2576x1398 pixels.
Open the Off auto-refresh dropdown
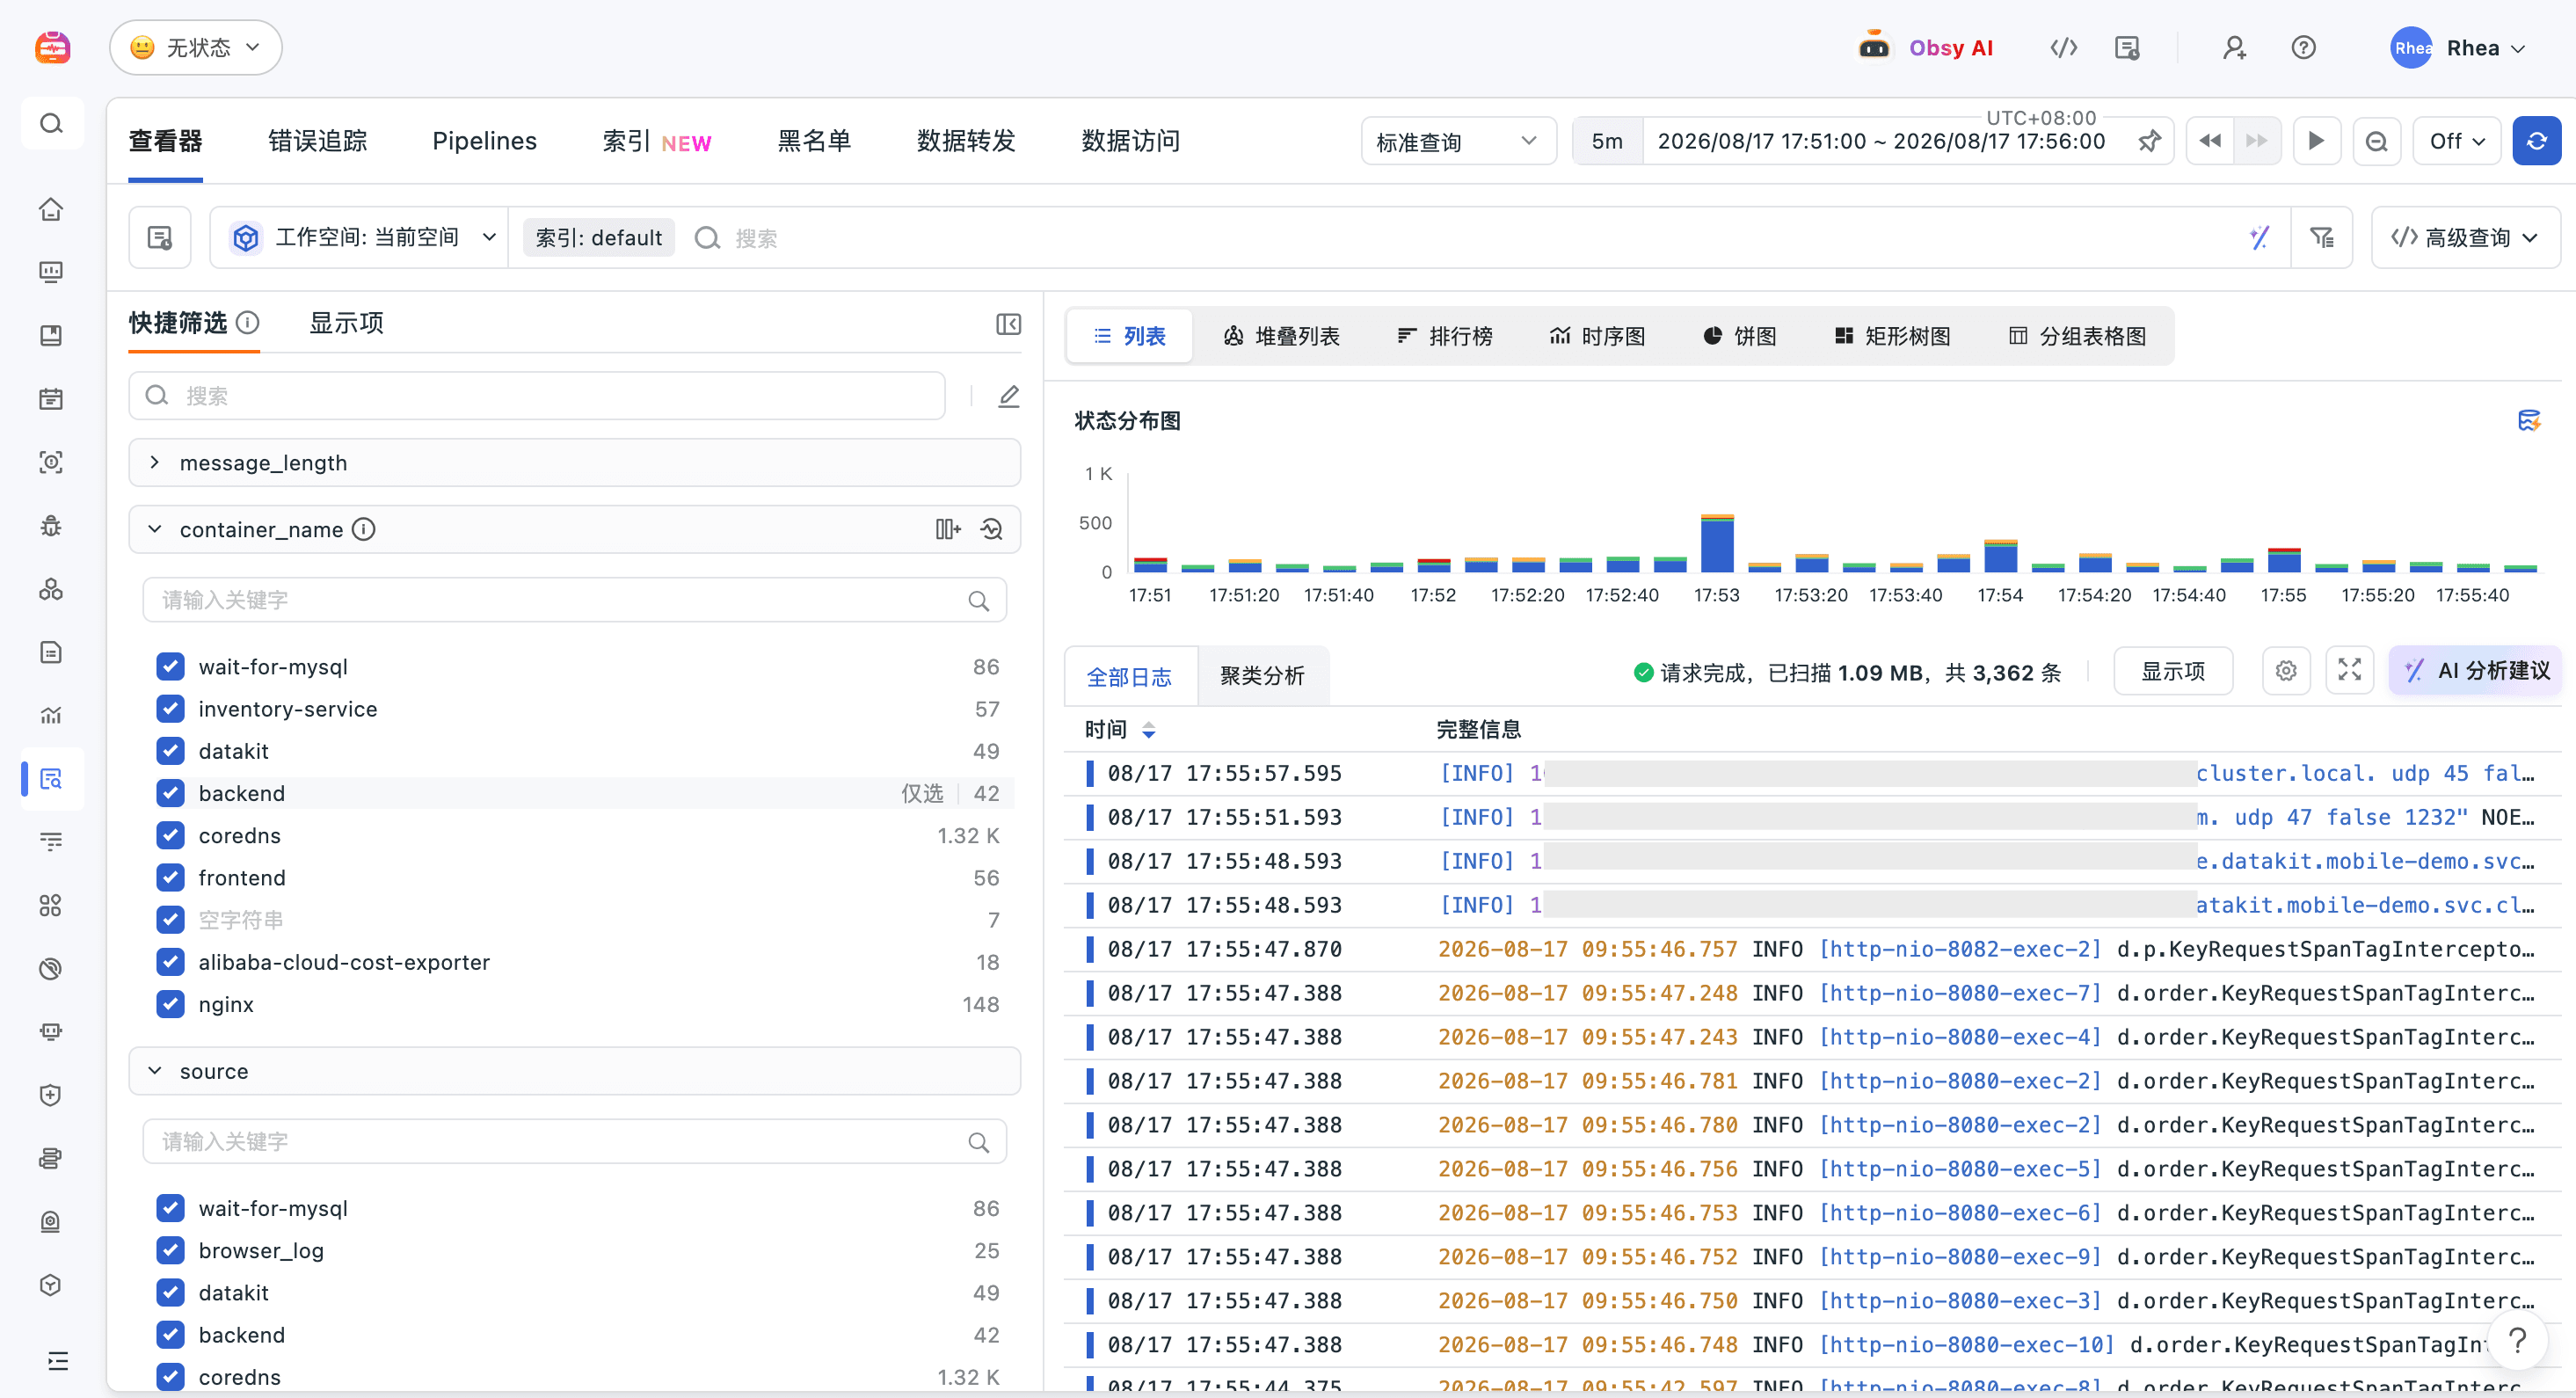2456,141
